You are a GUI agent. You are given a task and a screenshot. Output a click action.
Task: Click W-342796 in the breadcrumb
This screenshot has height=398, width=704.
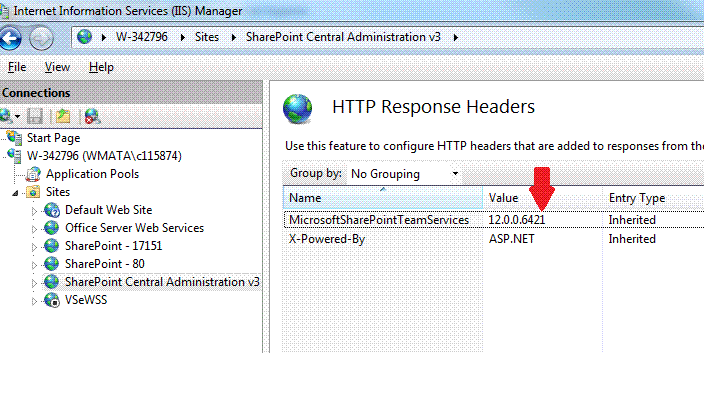click(142, 37)
